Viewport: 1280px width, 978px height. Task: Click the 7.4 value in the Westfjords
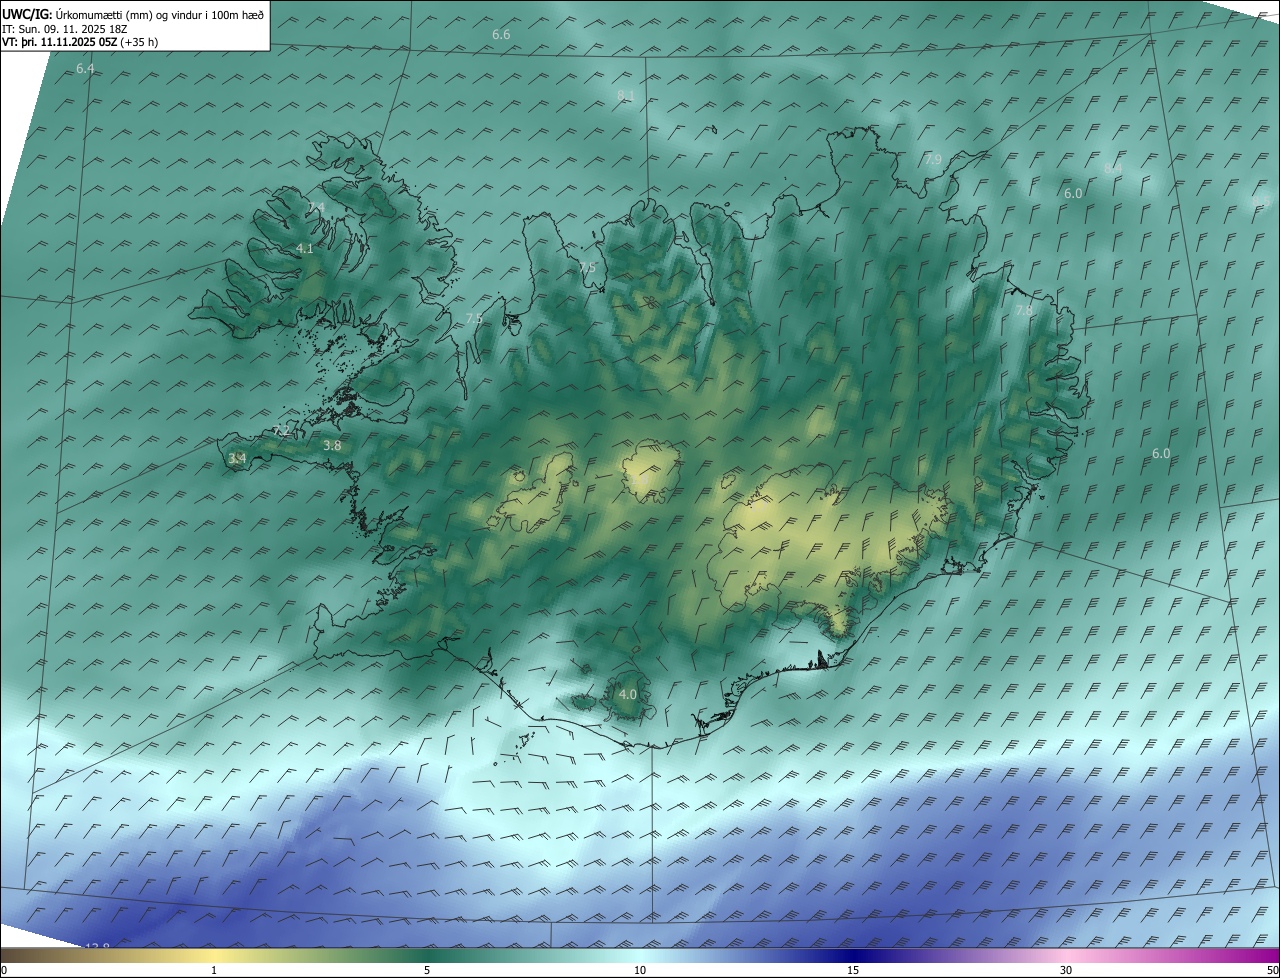pyautogui.click(x=316, y=207)
